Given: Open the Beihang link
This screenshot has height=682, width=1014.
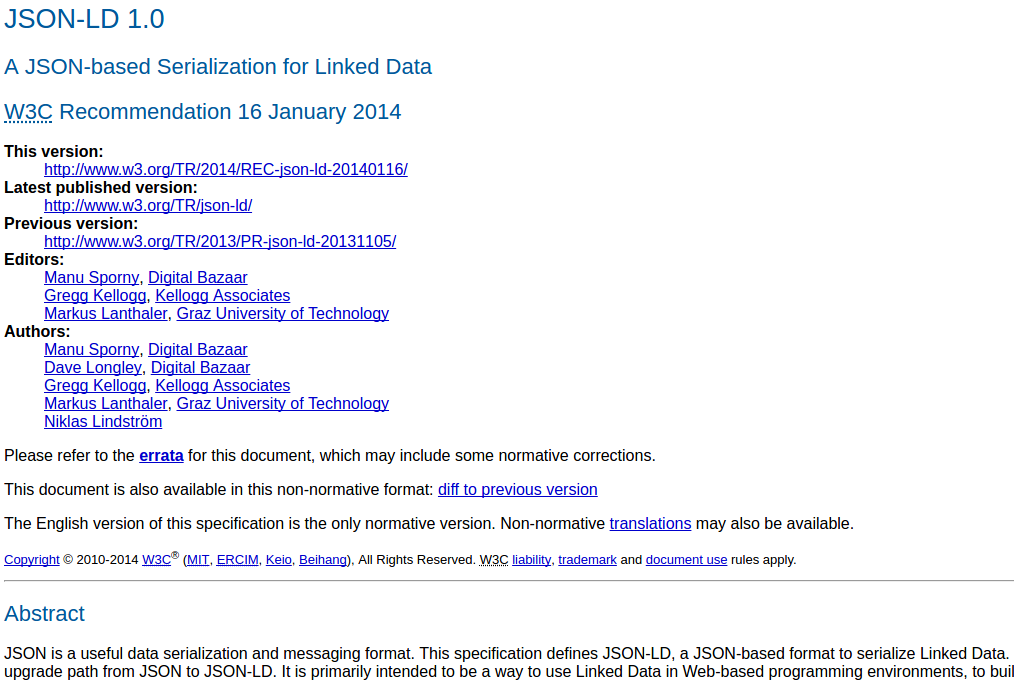Looking at the screenshot, I should coord(323,560).
